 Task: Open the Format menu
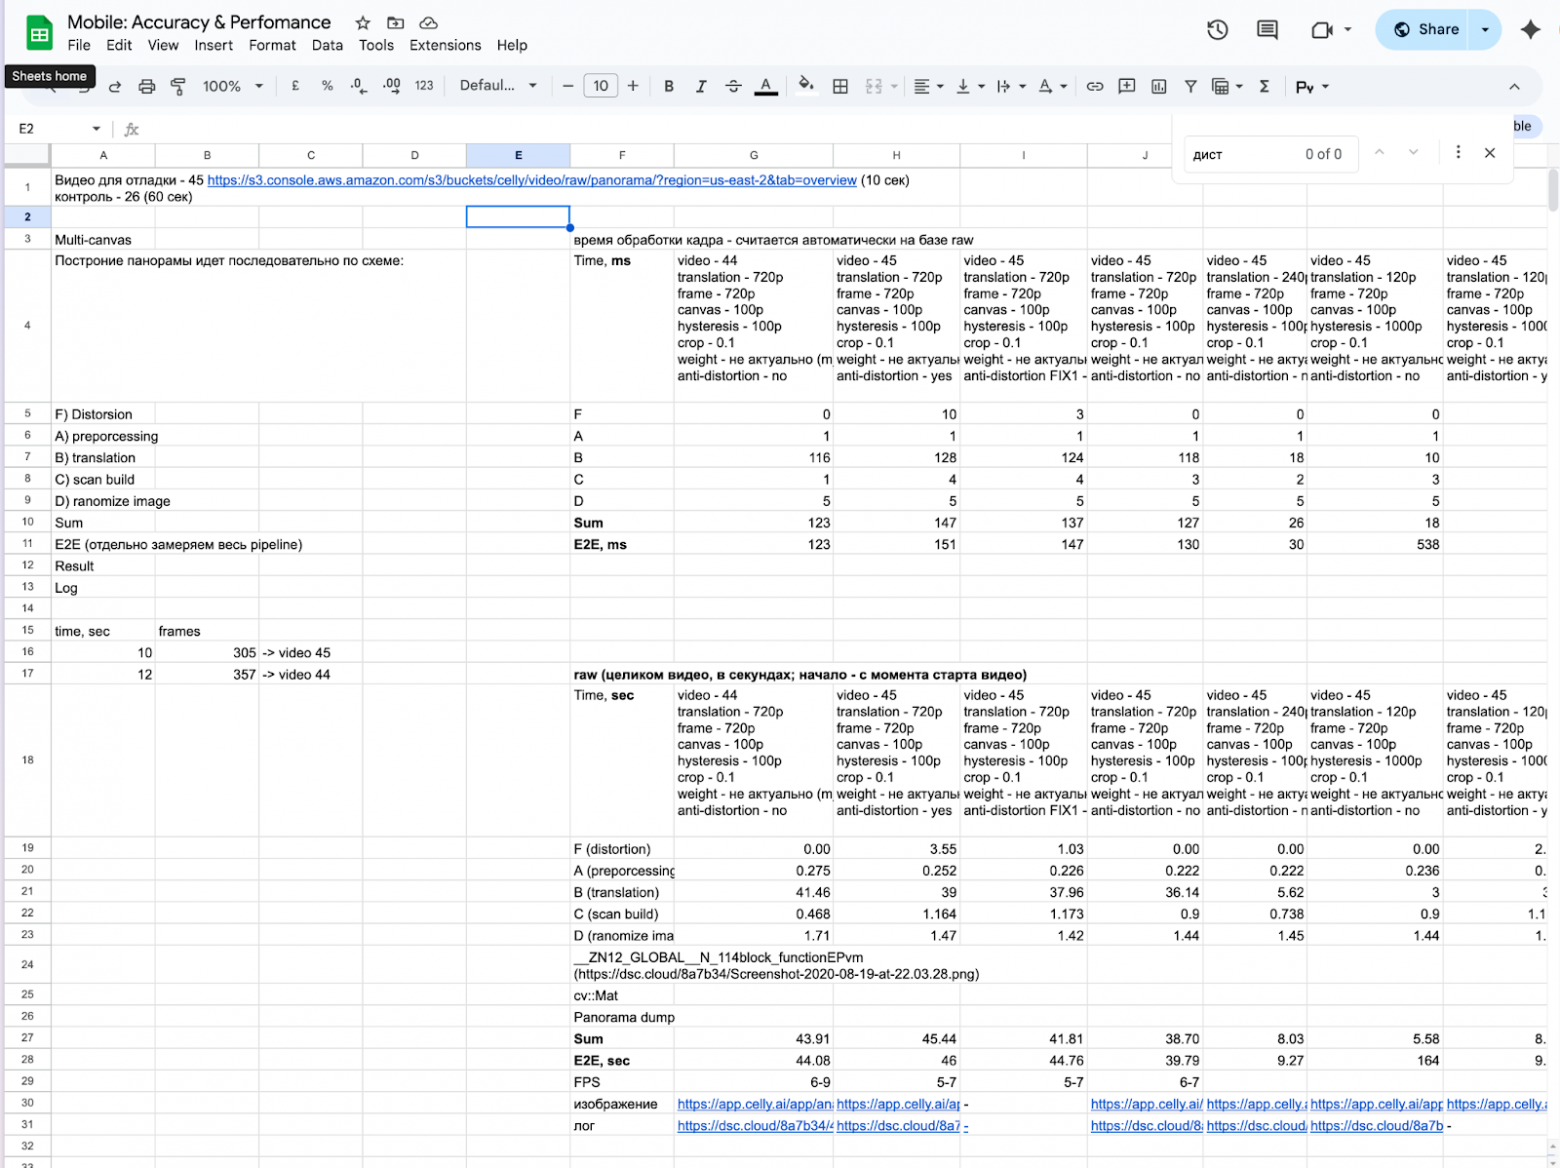tap(272, 45)
